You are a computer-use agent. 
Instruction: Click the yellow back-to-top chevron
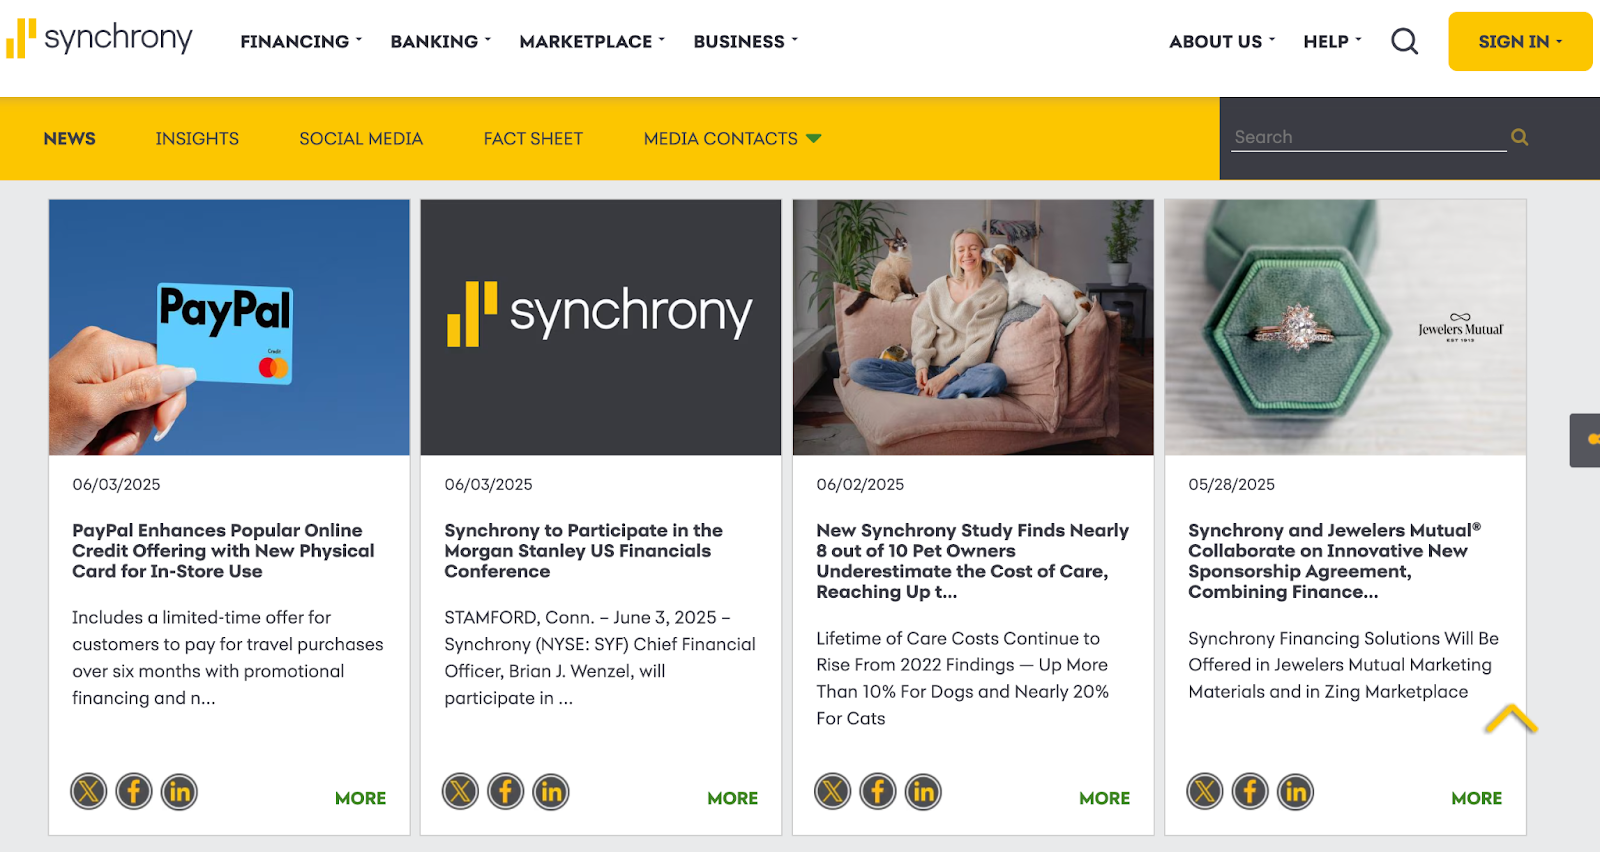1510,719
